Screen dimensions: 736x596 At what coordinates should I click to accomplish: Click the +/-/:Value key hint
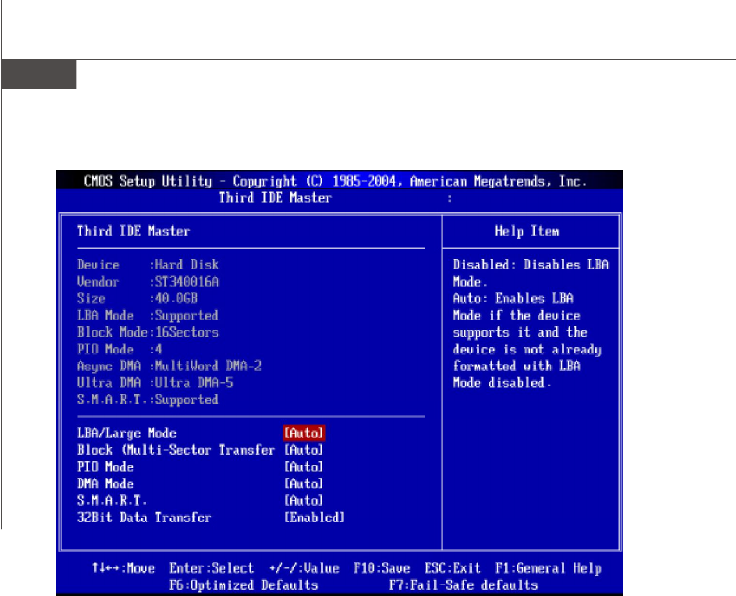[x=304, y=568]
